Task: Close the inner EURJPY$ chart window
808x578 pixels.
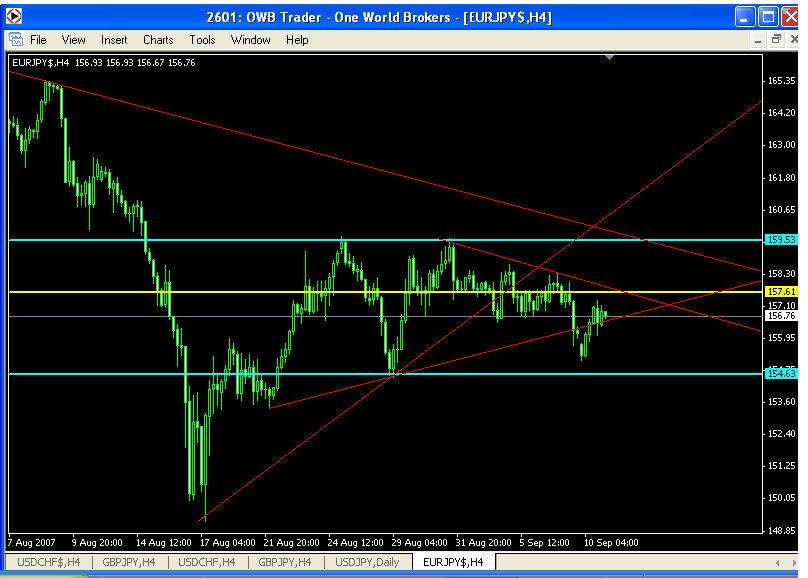Action: [x=794, y=40]
